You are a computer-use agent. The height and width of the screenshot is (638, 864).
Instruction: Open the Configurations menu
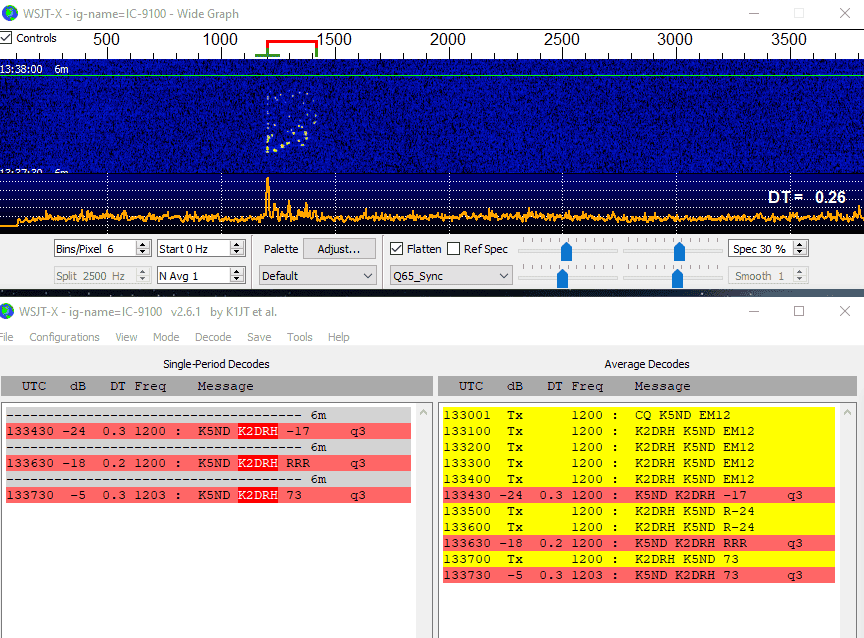pyautogui.click(x=64, y=337)
